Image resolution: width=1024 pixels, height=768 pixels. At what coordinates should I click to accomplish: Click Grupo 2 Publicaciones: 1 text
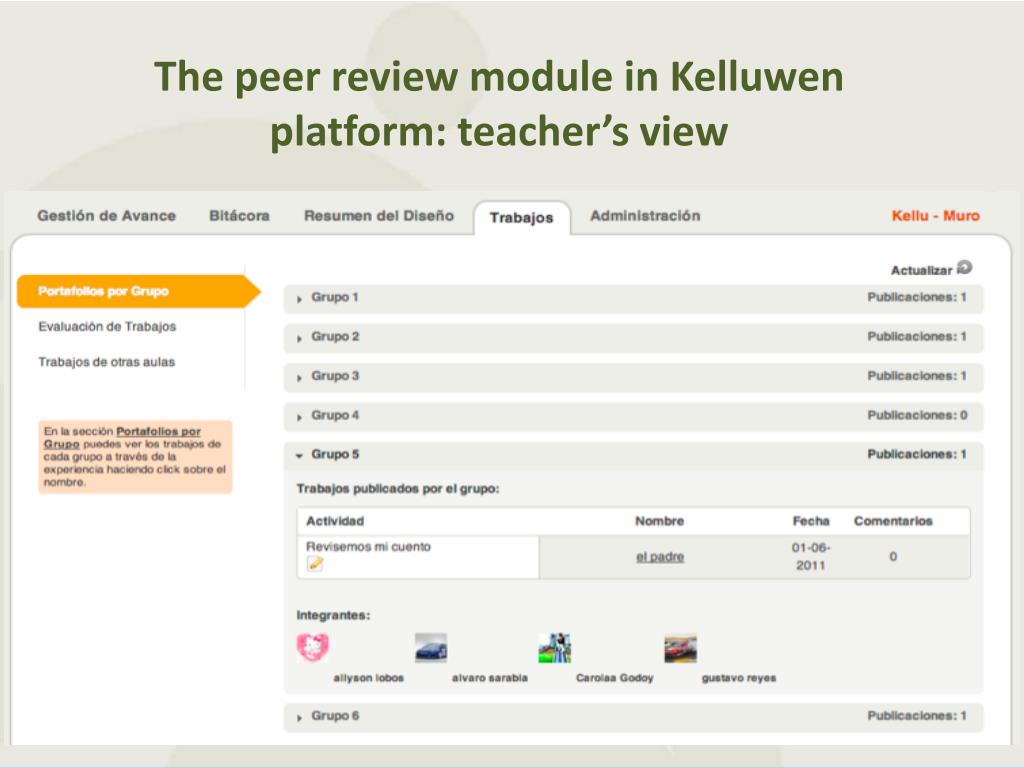[x=917, y=336]
